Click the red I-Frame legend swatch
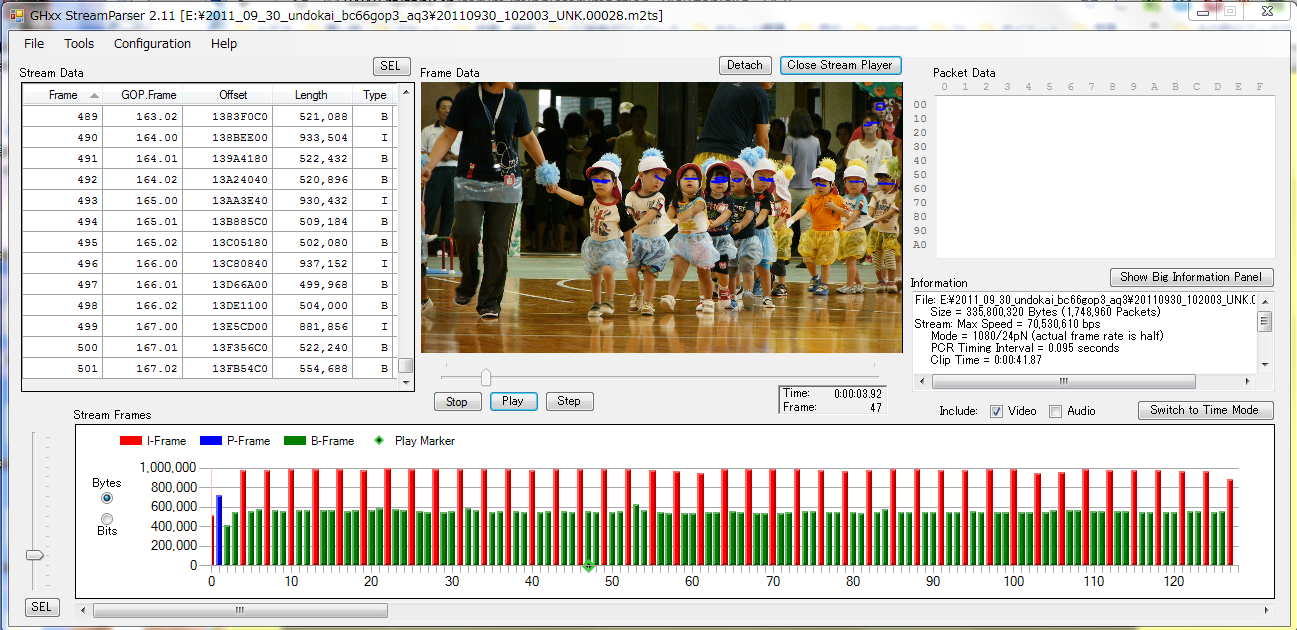The height and width of the screenshot is (630, 1297). coord(130,441)
